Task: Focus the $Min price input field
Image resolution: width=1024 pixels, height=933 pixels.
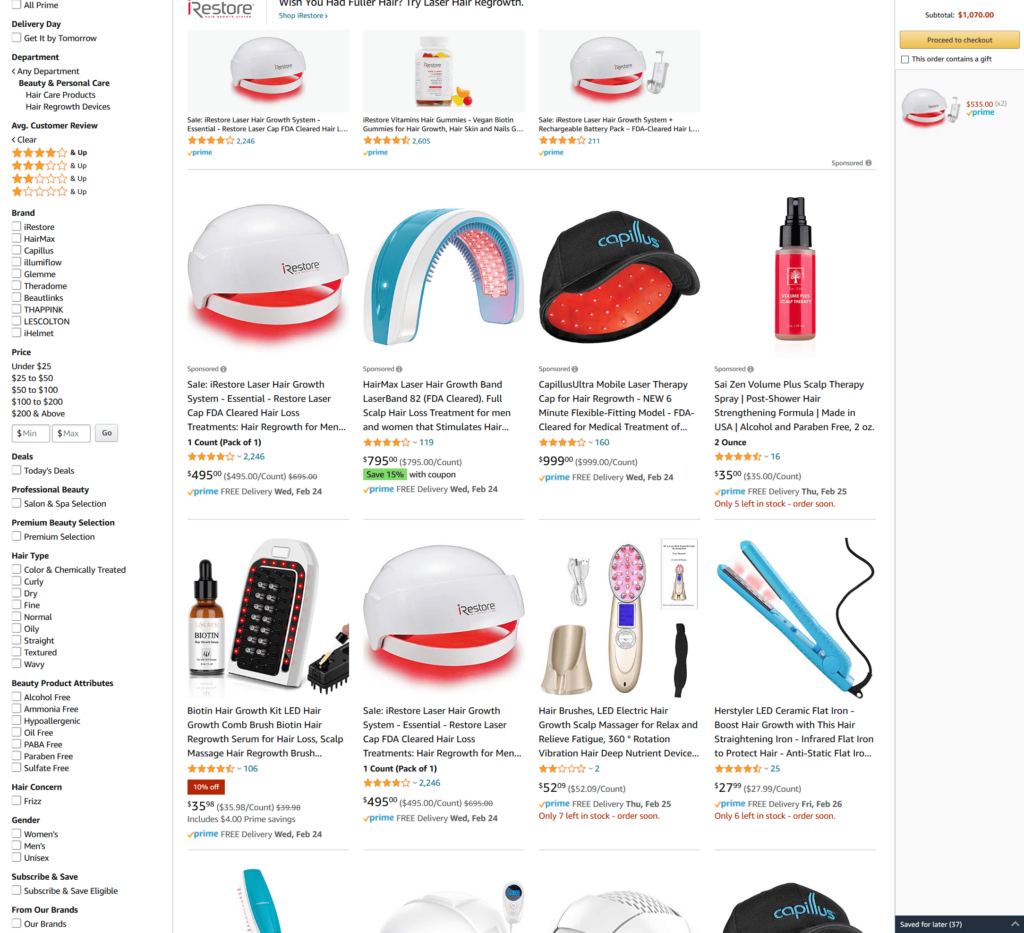Action: [x=31, y=433]
